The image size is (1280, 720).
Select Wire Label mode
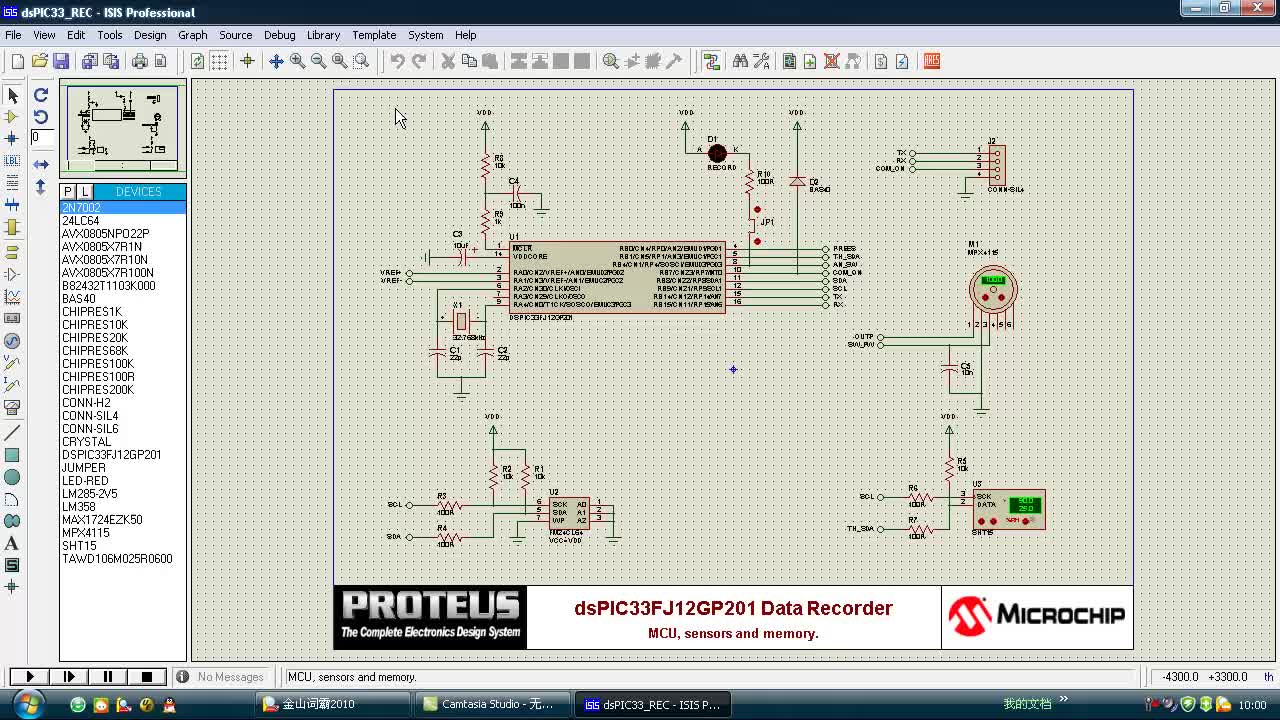tap(12, 161)
